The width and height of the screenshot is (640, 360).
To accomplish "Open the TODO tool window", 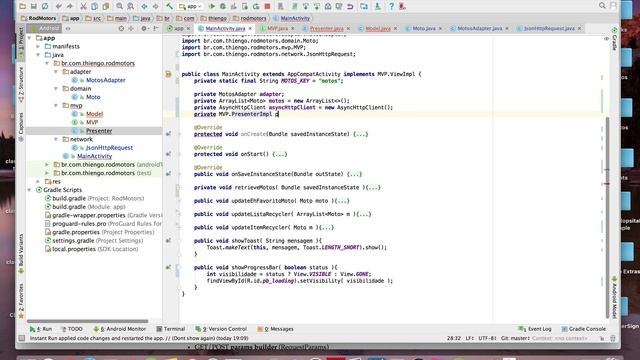I will click(72, 329).
